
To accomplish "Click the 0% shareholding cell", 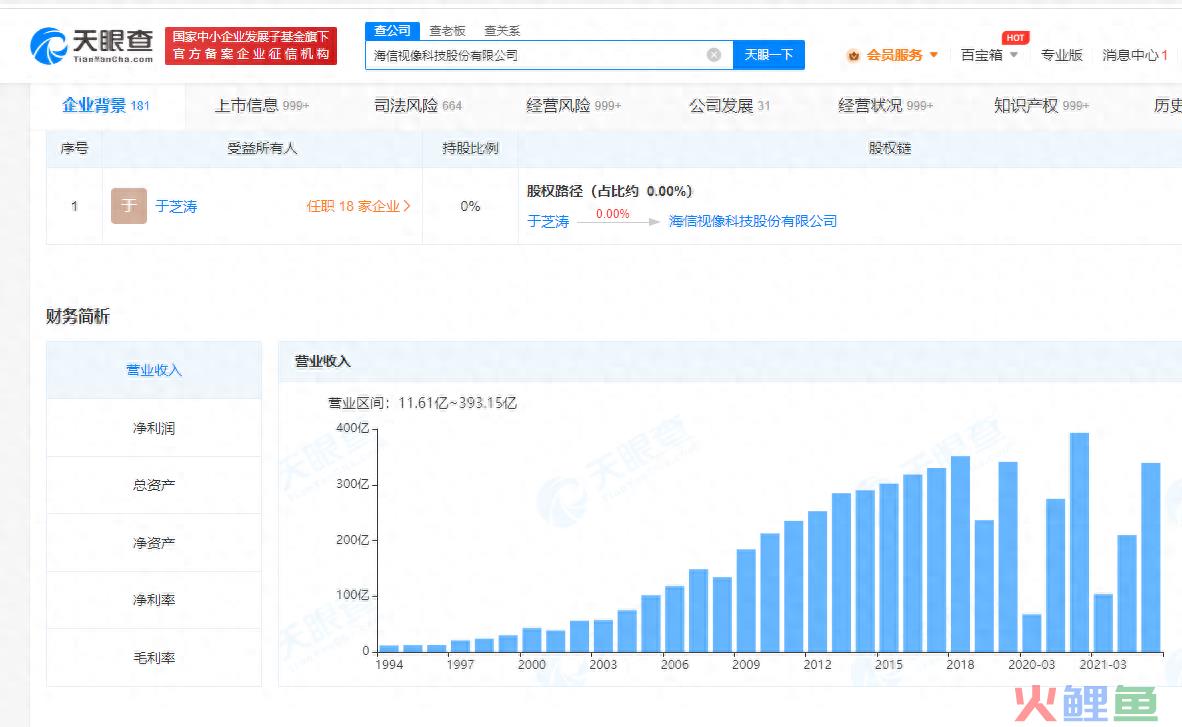I will (x=470, y=206).
